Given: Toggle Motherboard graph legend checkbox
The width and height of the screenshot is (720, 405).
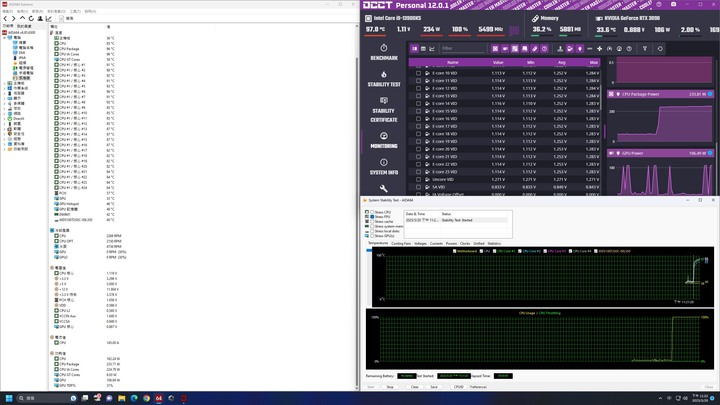Looking at the screenshot, I should click(x=455, y=251).
